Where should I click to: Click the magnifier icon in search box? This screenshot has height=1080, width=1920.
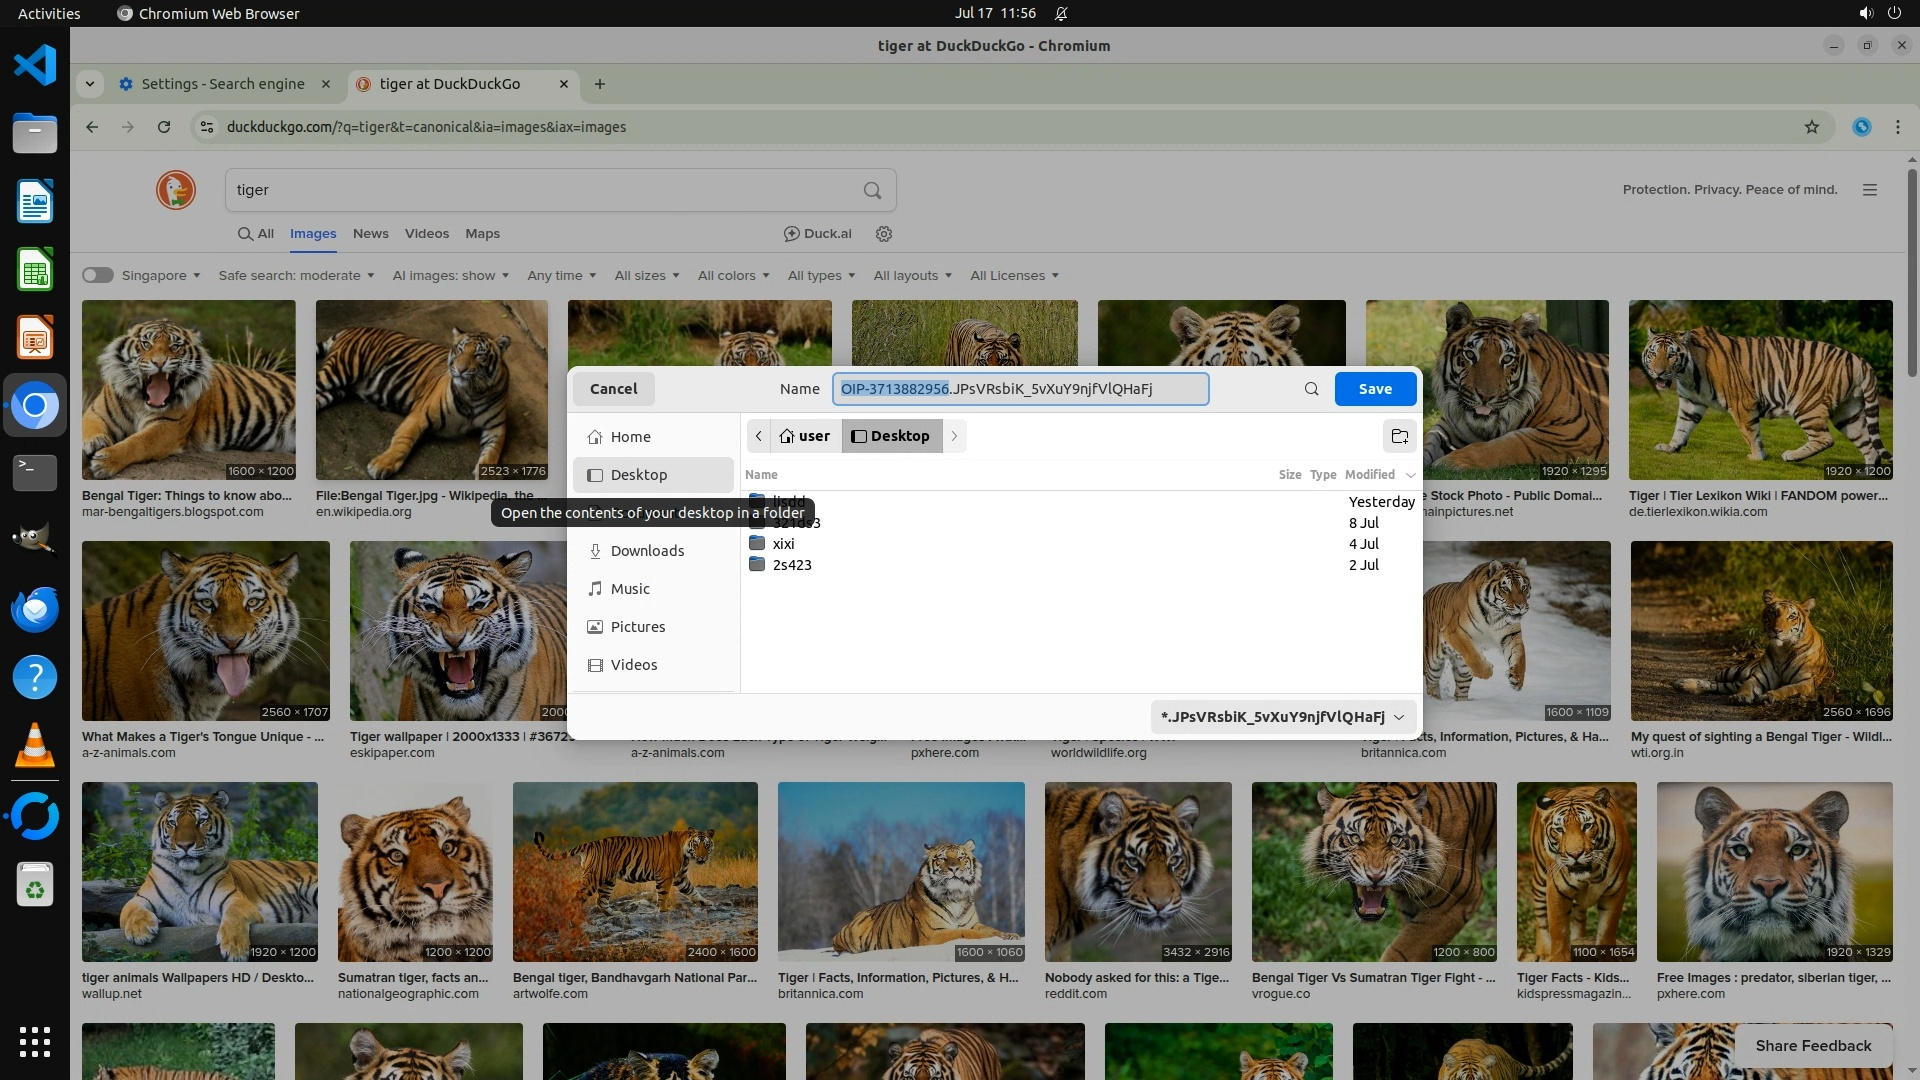[872, 190]
